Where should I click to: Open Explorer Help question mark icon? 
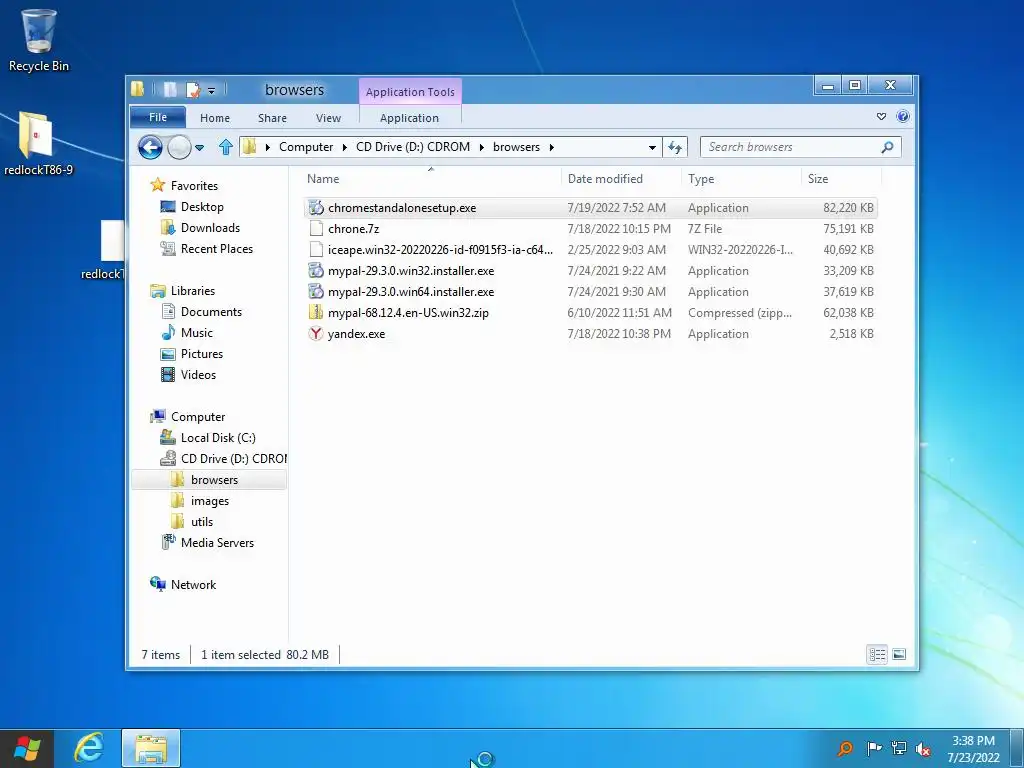pyautogui.click(x=903, y=116)
